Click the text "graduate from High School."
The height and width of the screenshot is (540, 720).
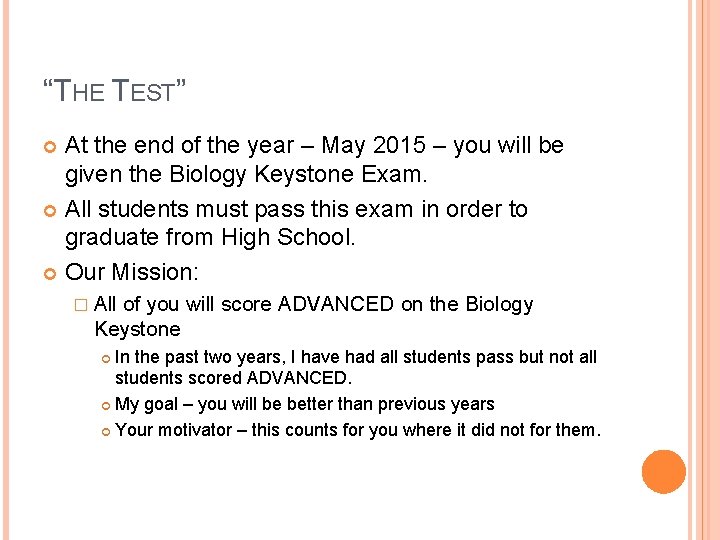[210, 238]
